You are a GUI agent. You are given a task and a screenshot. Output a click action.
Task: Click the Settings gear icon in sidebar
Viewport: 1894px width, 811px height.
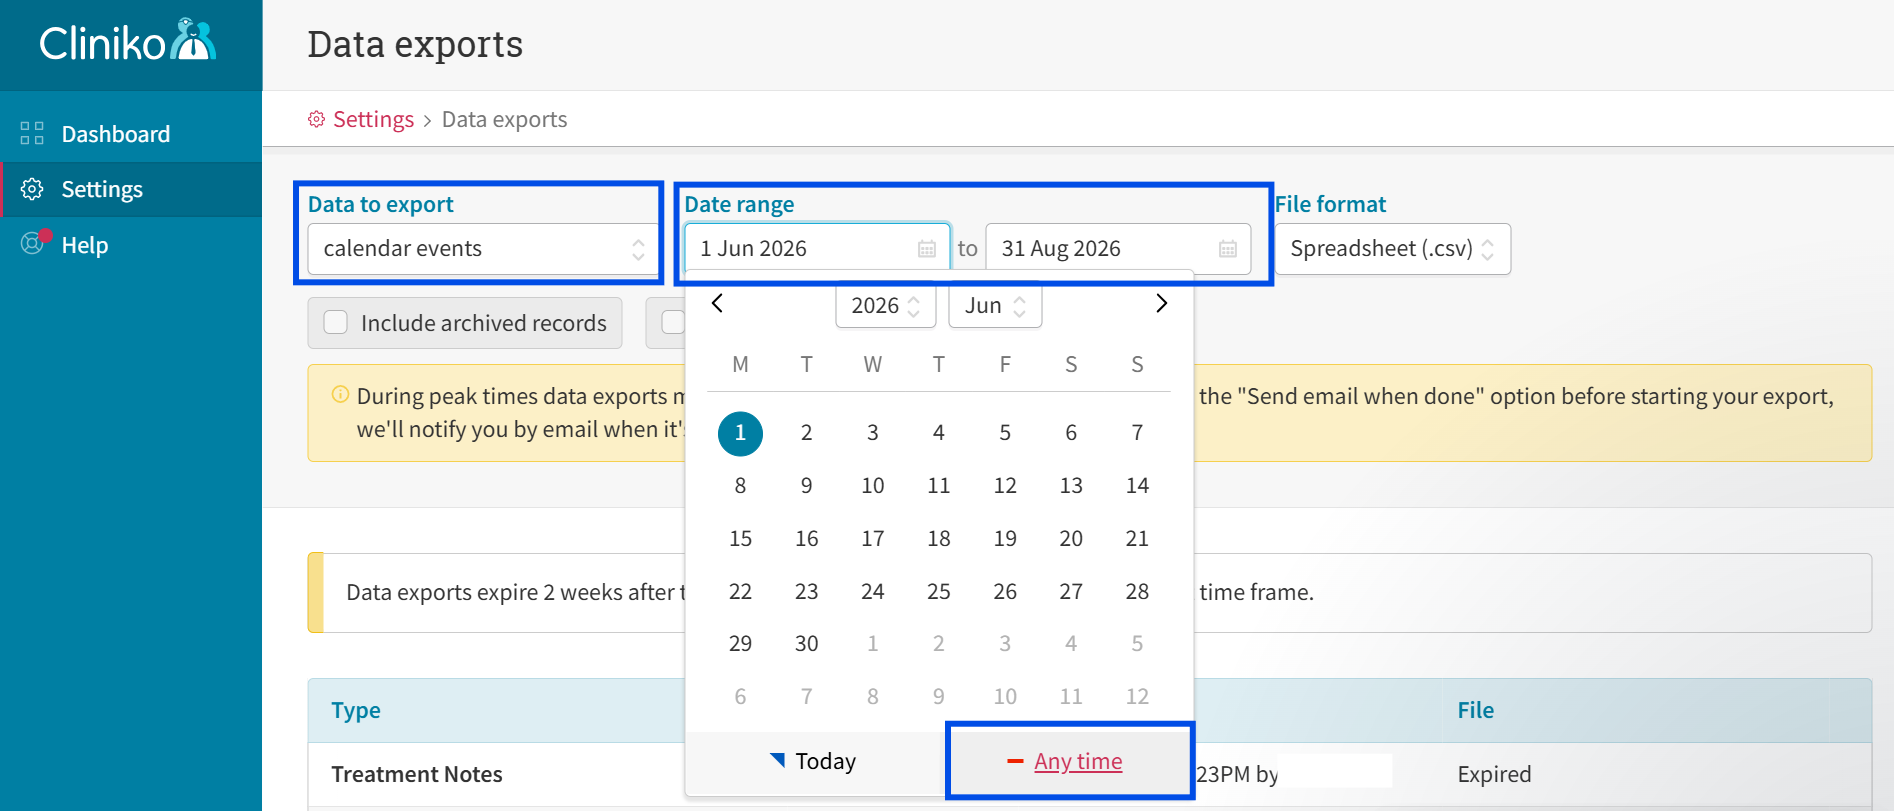[x=32, y=189]
